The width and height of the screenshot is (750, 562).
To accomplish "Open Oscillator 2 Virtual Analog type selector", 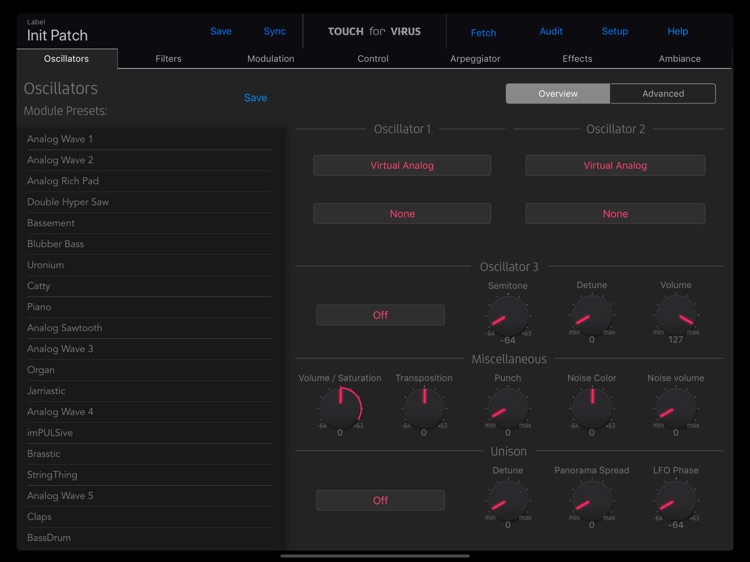I will tap(615, 165).
